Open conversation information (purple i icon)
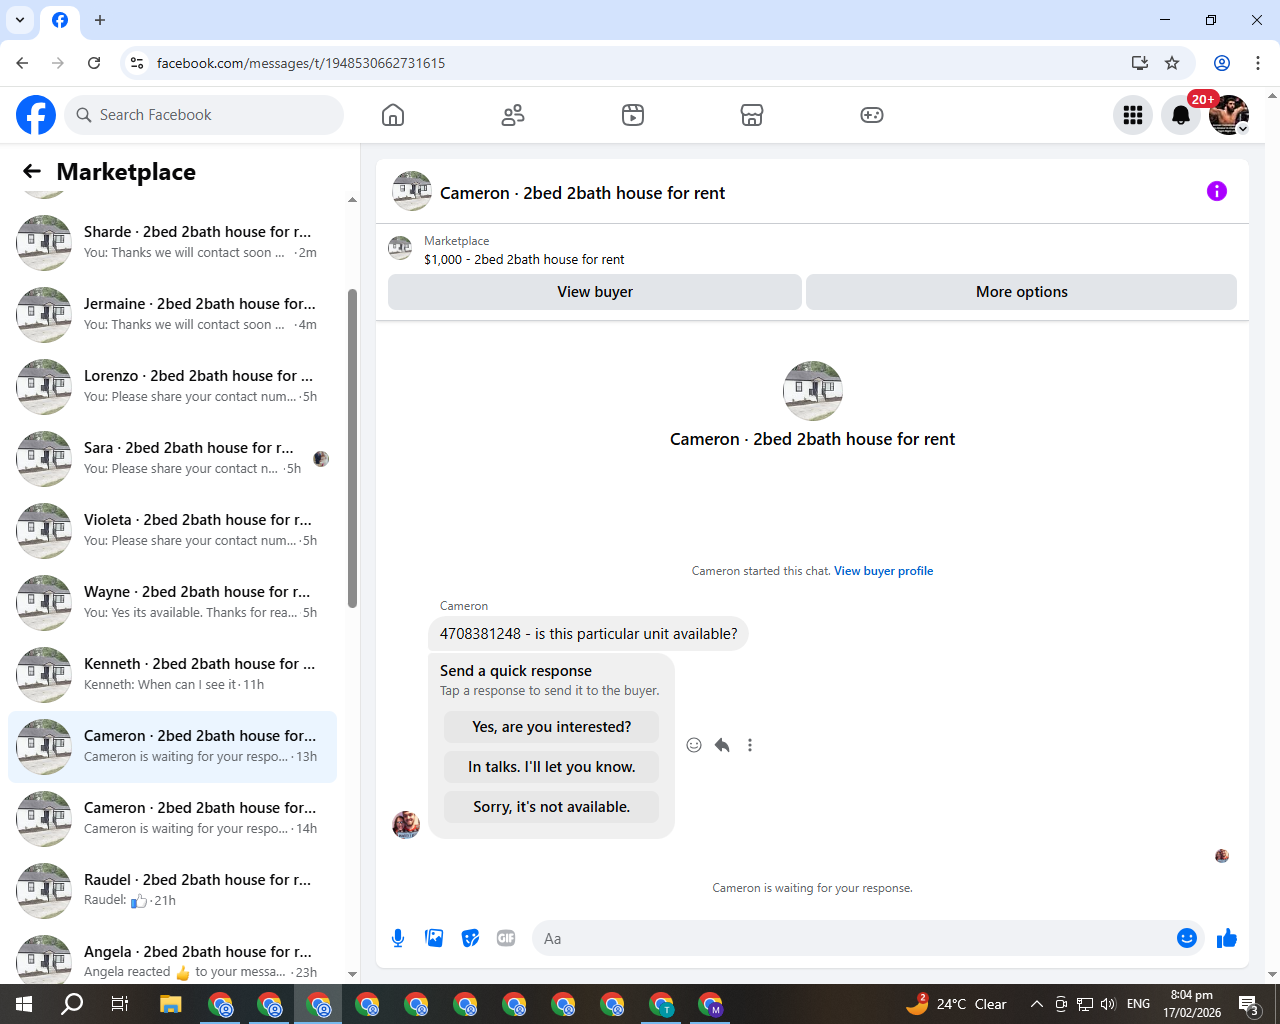The width and height of the screenshot is (1280, 1024). pos(1217,191)
